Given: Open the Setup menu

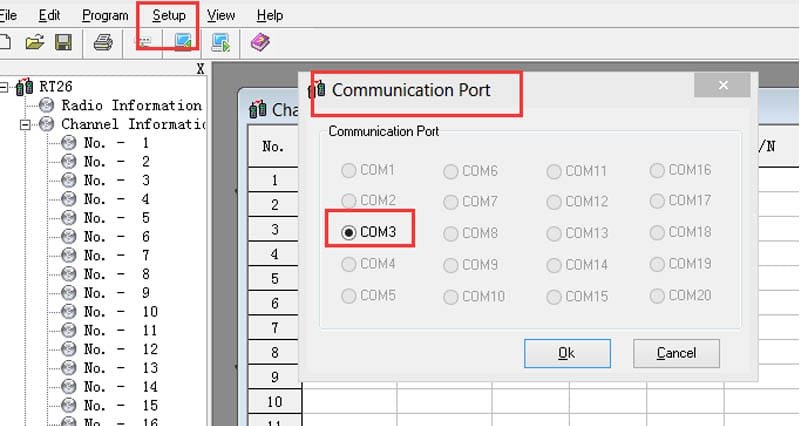Looking at the screenshot, I should coord(168,15).
